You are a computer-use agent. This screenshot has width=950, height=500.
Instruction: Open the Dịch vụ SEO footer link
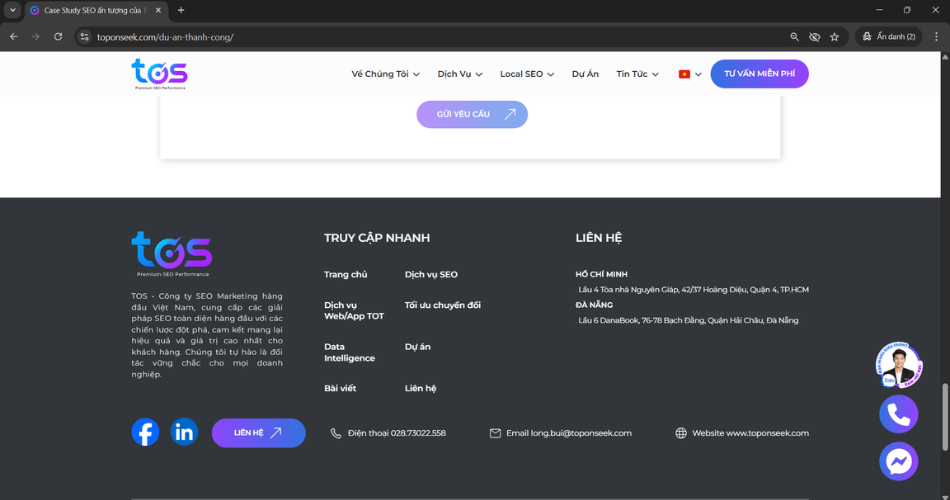431,274
